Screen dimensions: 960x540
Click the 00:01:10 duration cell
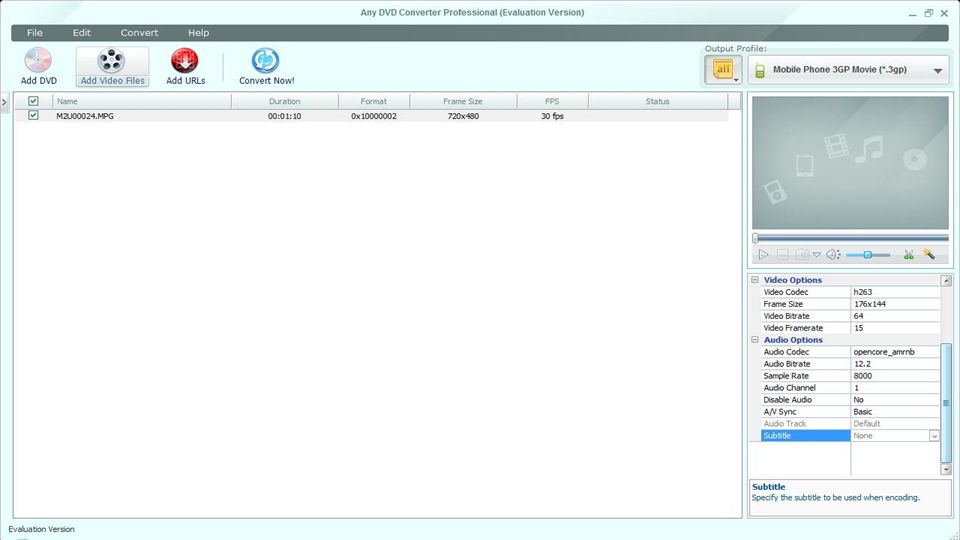pos(284,116)
